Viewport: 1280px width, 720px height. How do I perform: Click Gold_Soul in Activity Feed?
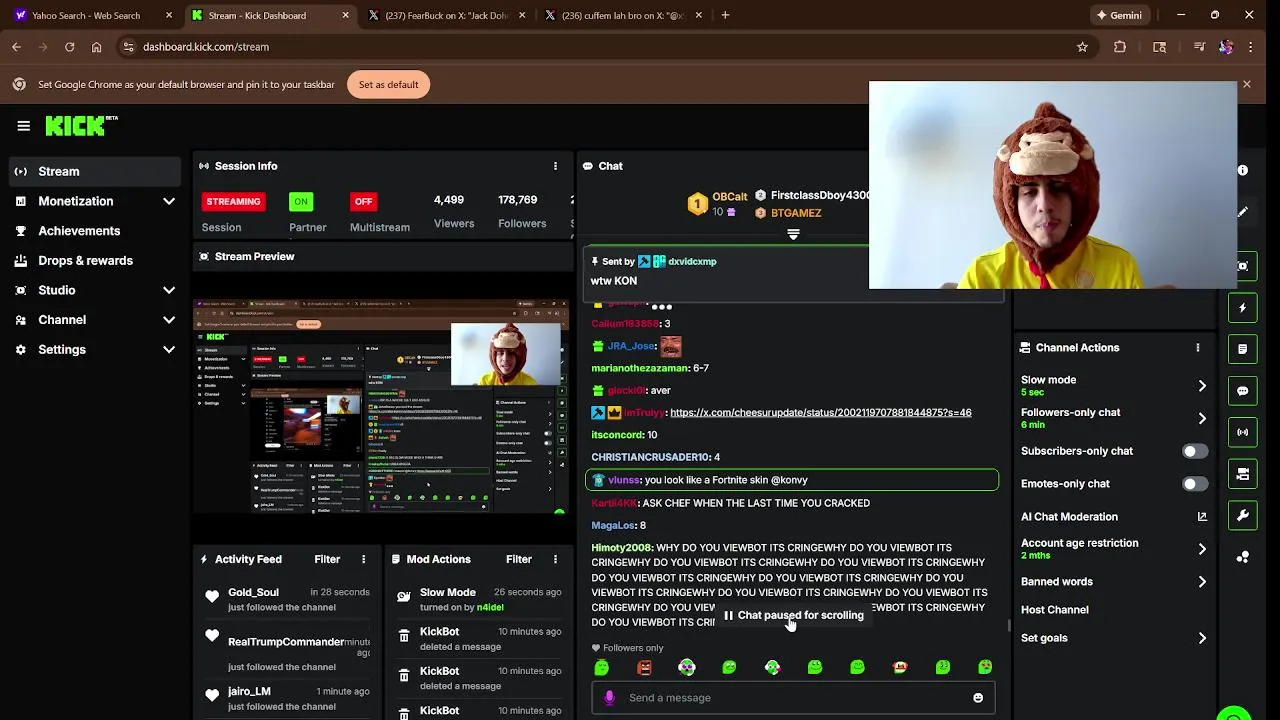click(253, 592)
